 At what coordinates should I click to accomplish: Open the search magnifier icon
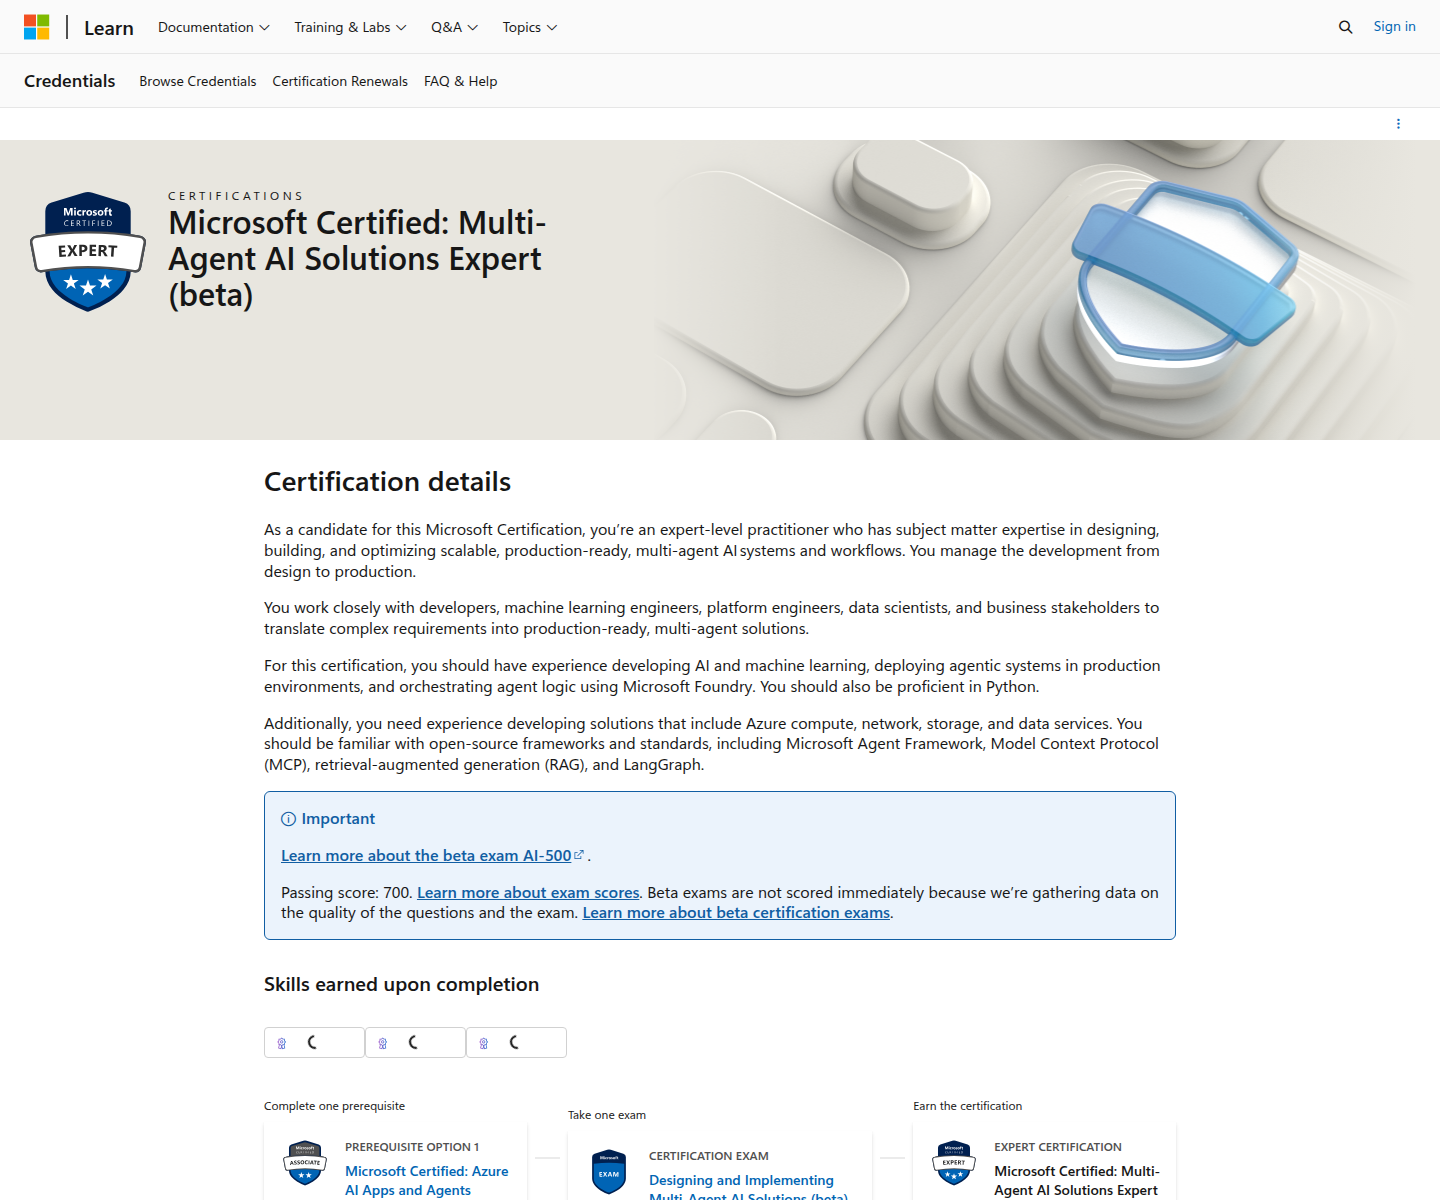pyautogui.click(x=1345, y=27)
